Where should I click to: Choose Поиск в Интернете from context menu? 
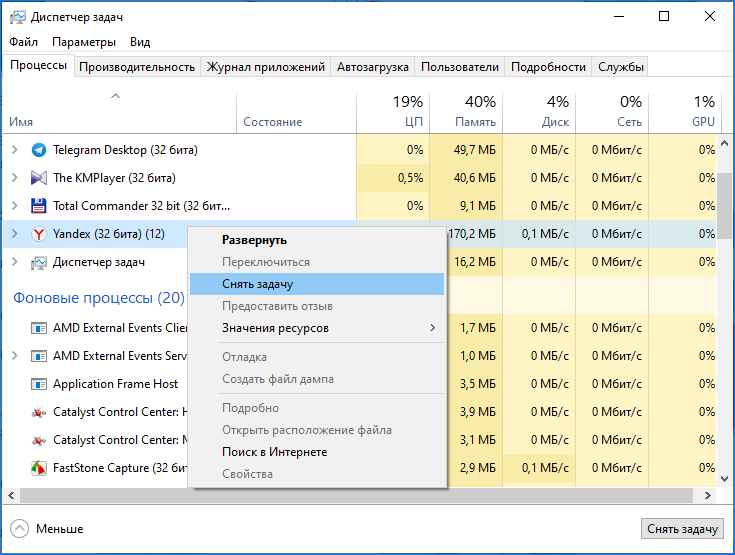point(274,452)
